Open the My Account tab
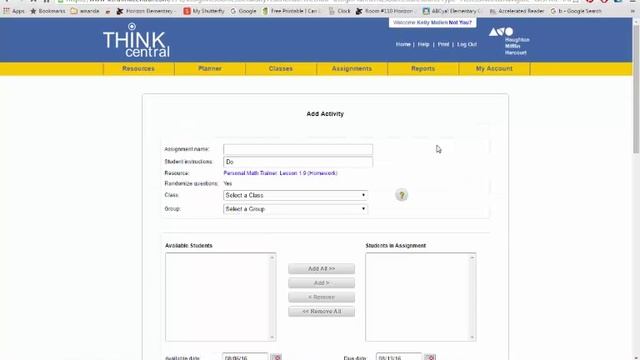 [x=494, y=69]
